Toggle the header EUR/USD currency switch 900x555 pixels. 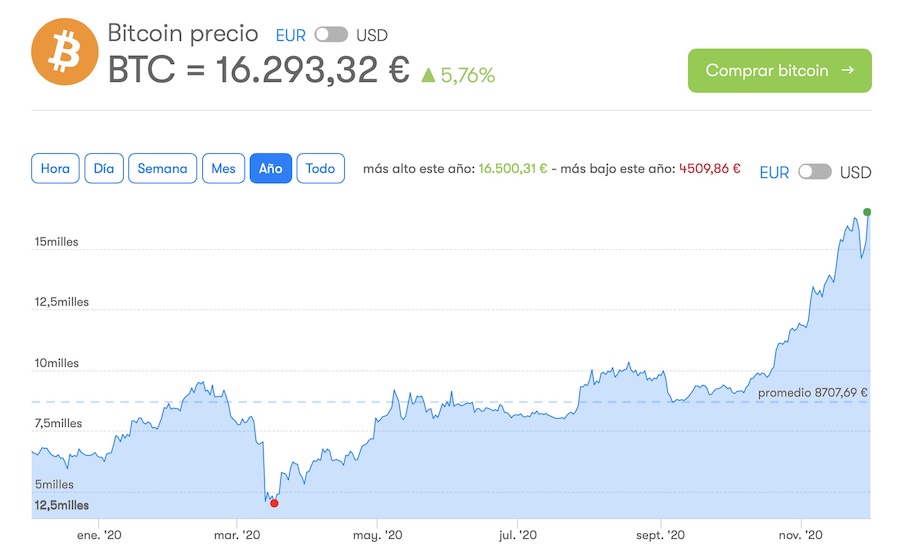pyautogui.click(x=331, y=35)
